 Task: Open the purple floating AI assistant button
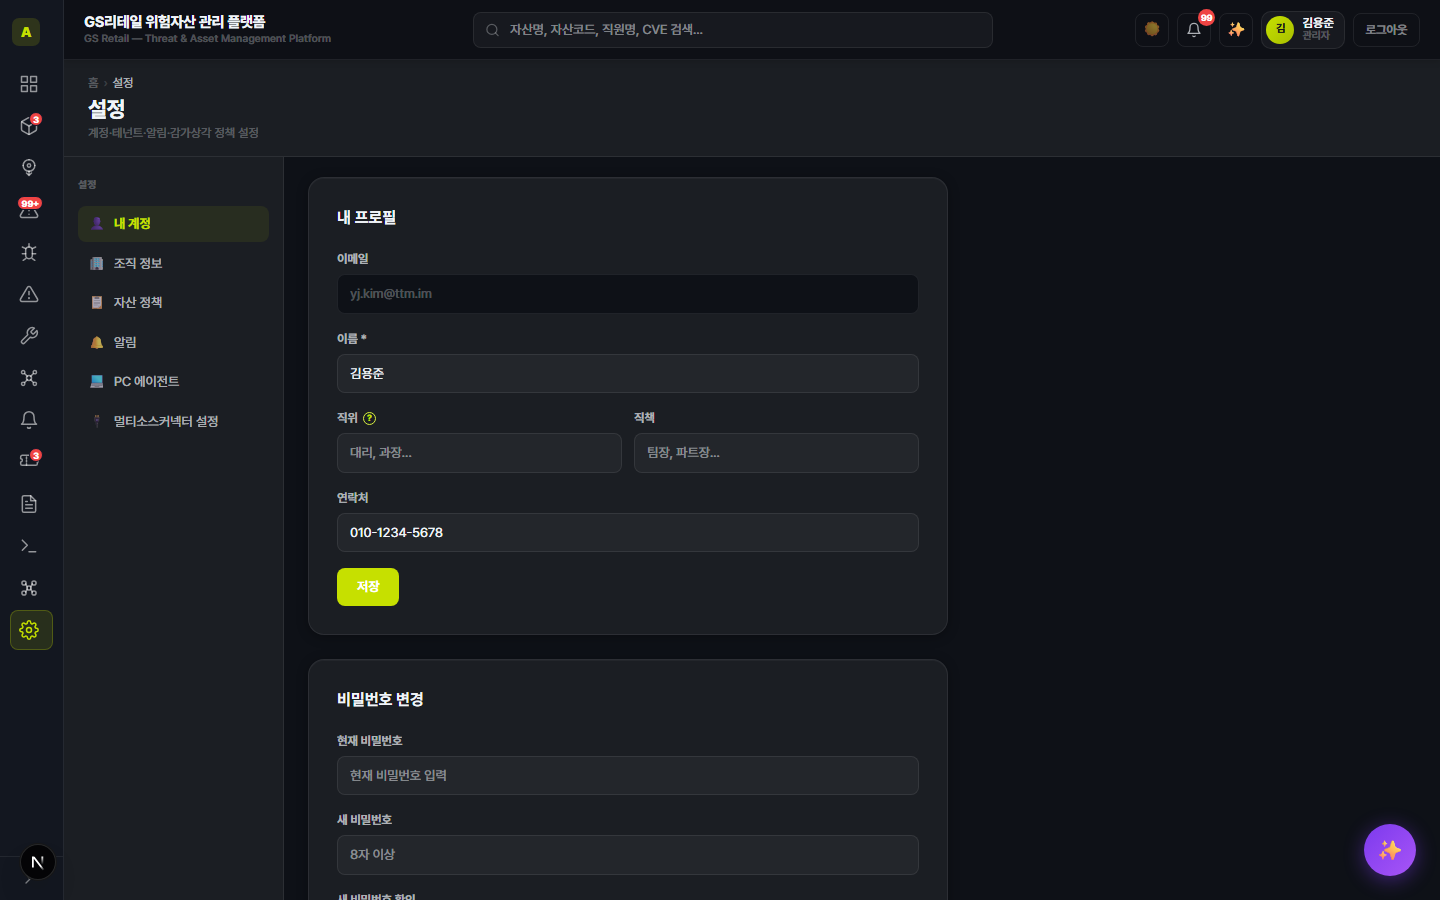point(1390,850)
